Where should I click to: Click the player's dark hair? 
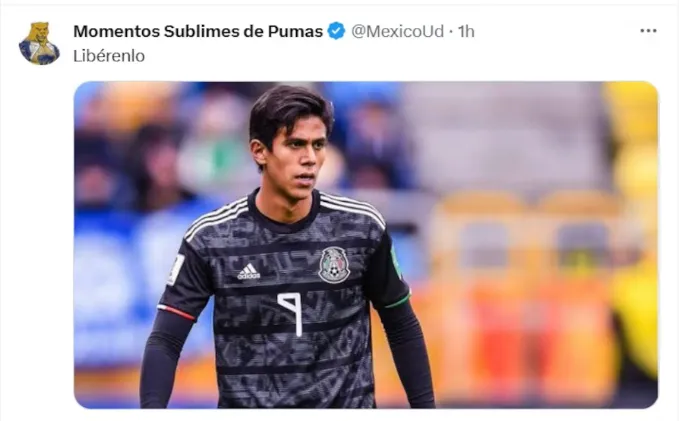[288, 113]
